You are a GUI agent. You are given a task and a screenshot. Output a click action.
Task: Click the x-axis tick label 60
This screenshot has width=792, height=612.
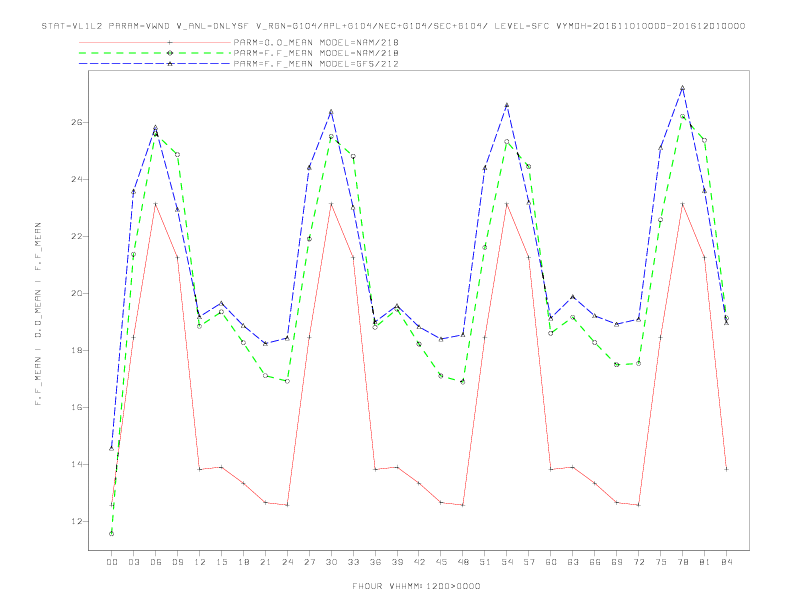click(551, 562)
